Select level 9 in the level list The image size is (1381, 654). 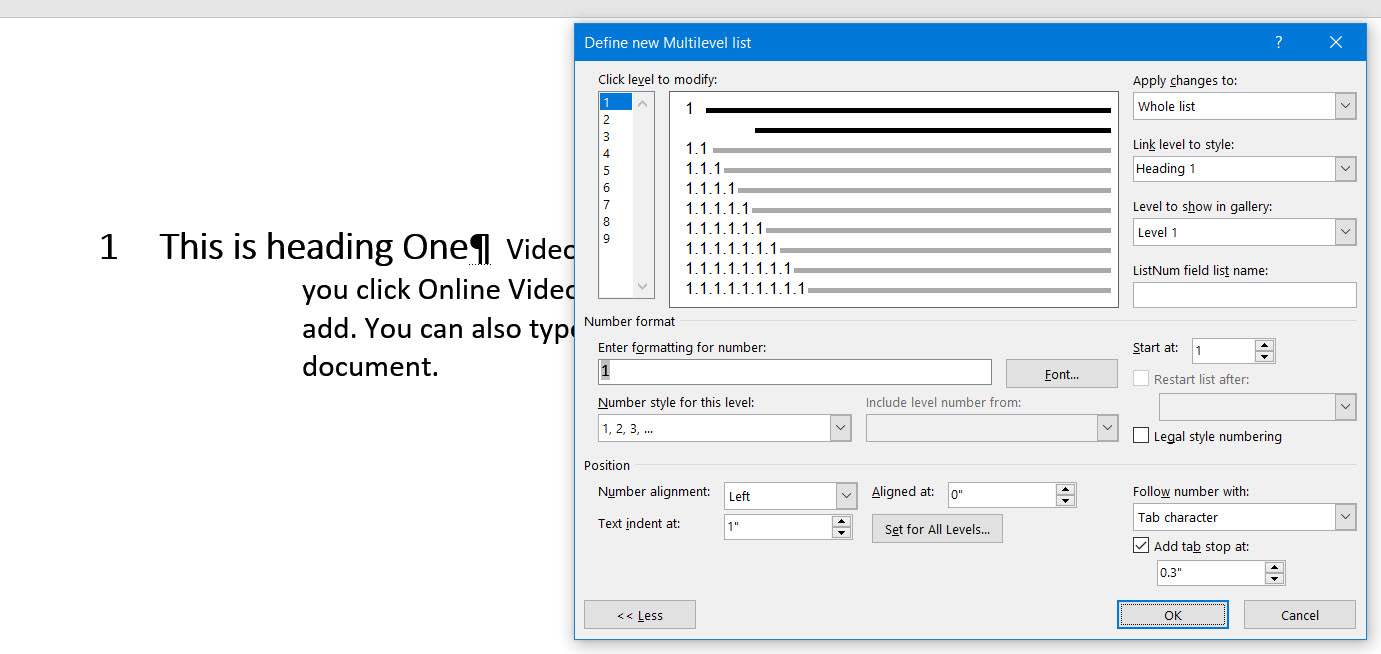point(610,238)
